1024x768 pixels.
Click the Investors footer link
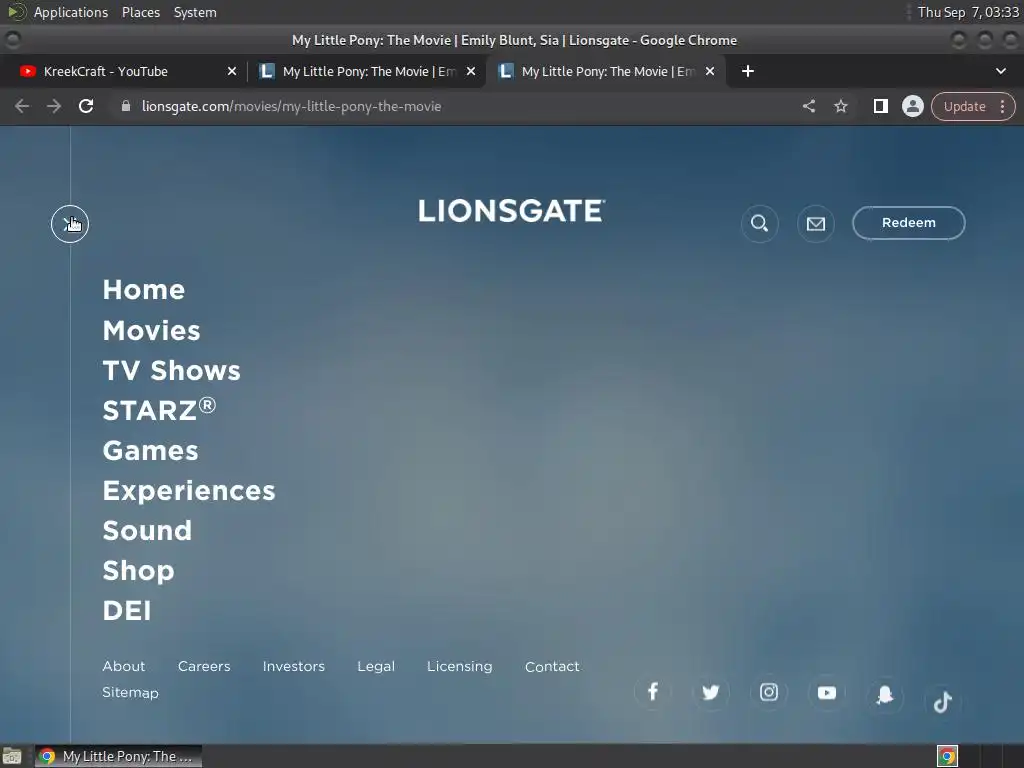293,666
